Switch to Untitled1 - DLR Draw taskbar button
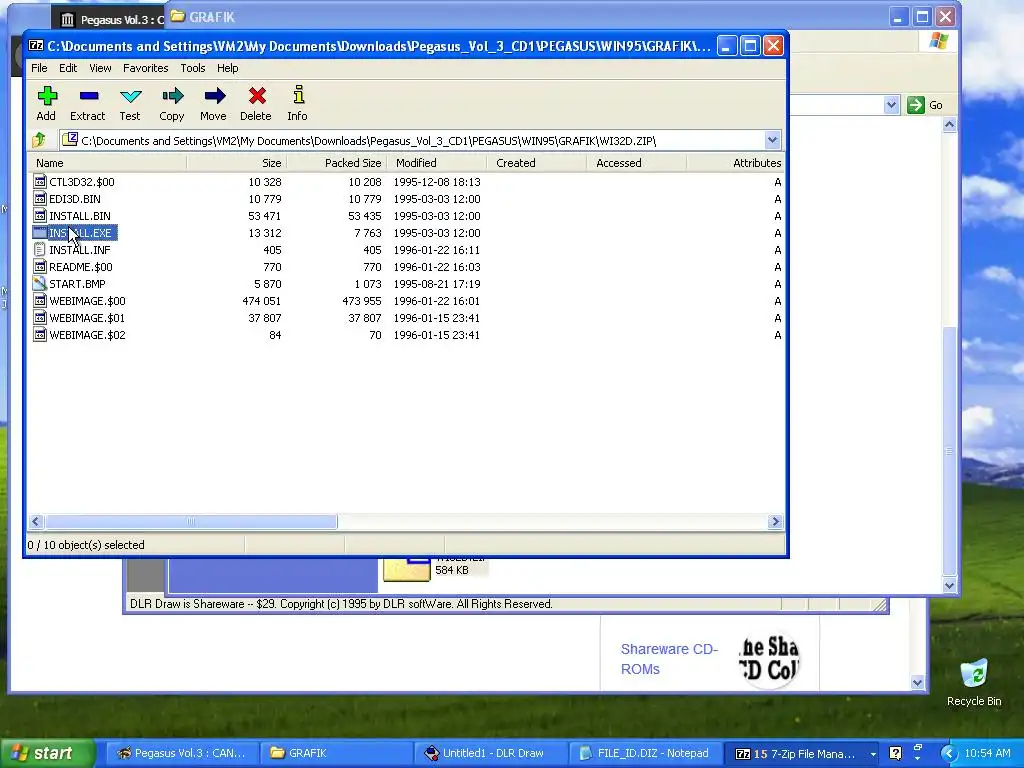Screen dimensions: 1024x768 click(x=490, y=754)
